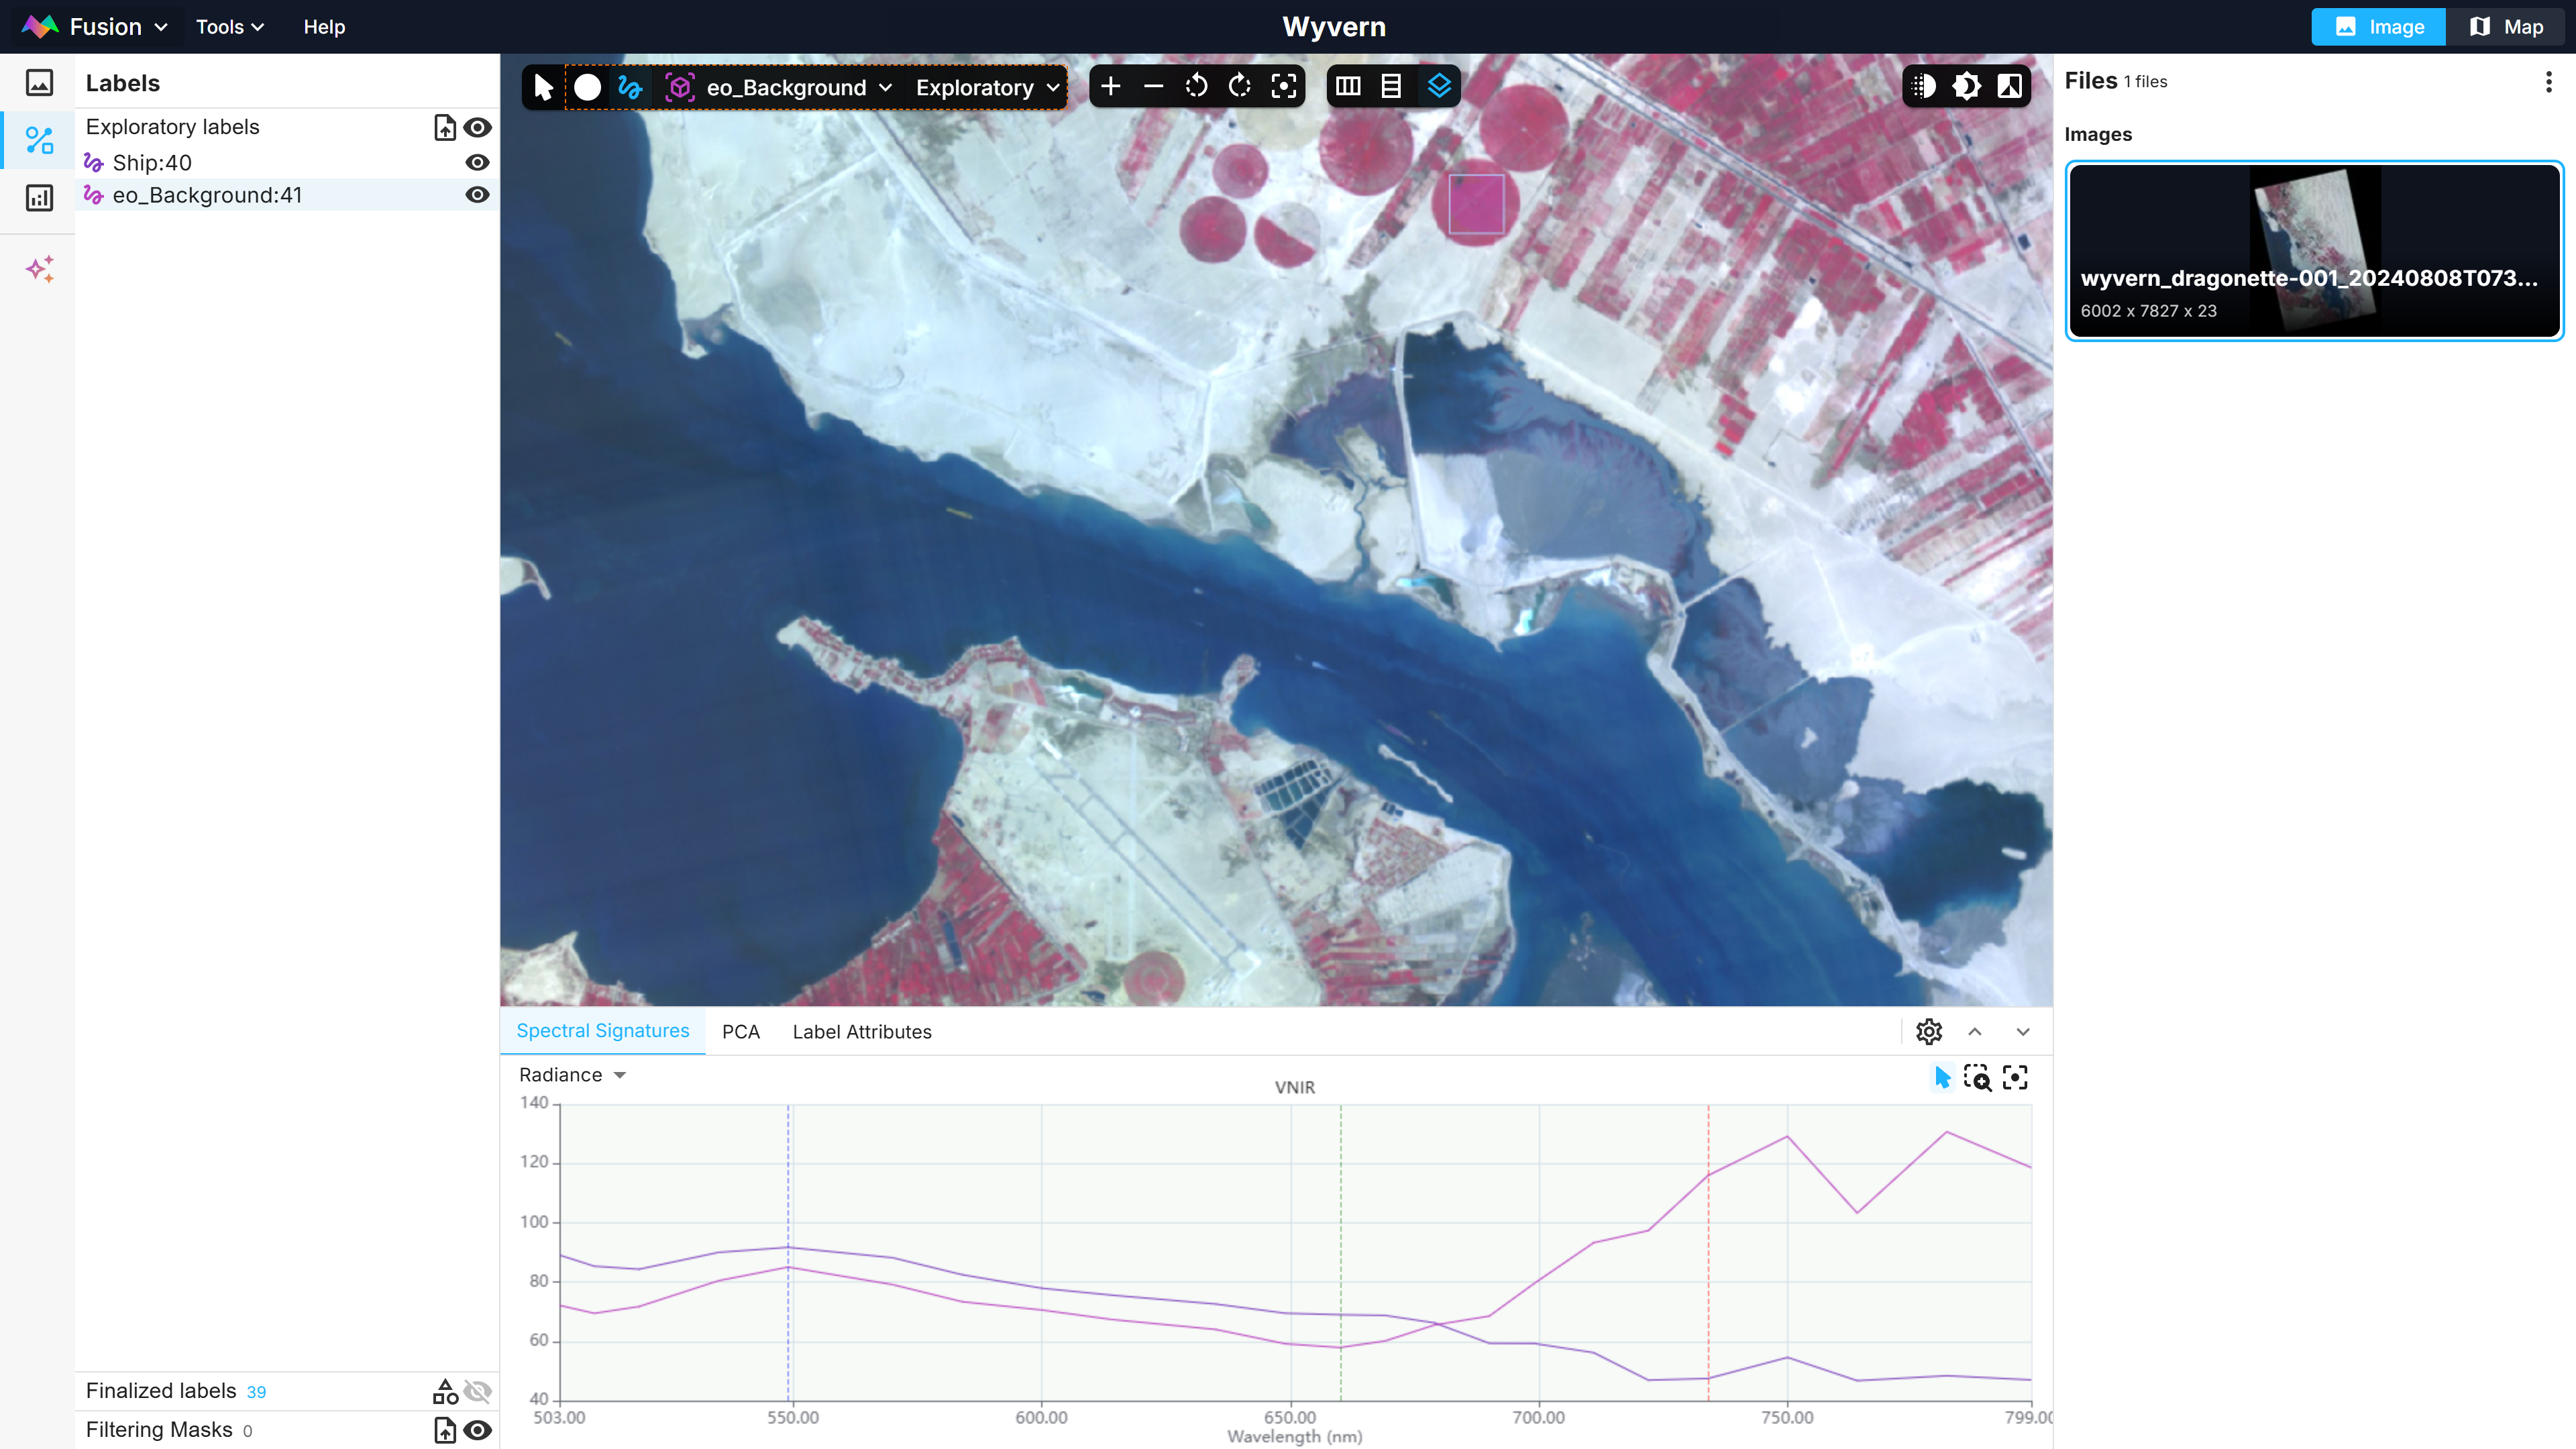Select the freehand scribble label tool
This screenshot has height=1449, width=2576.
pos(630,87)
